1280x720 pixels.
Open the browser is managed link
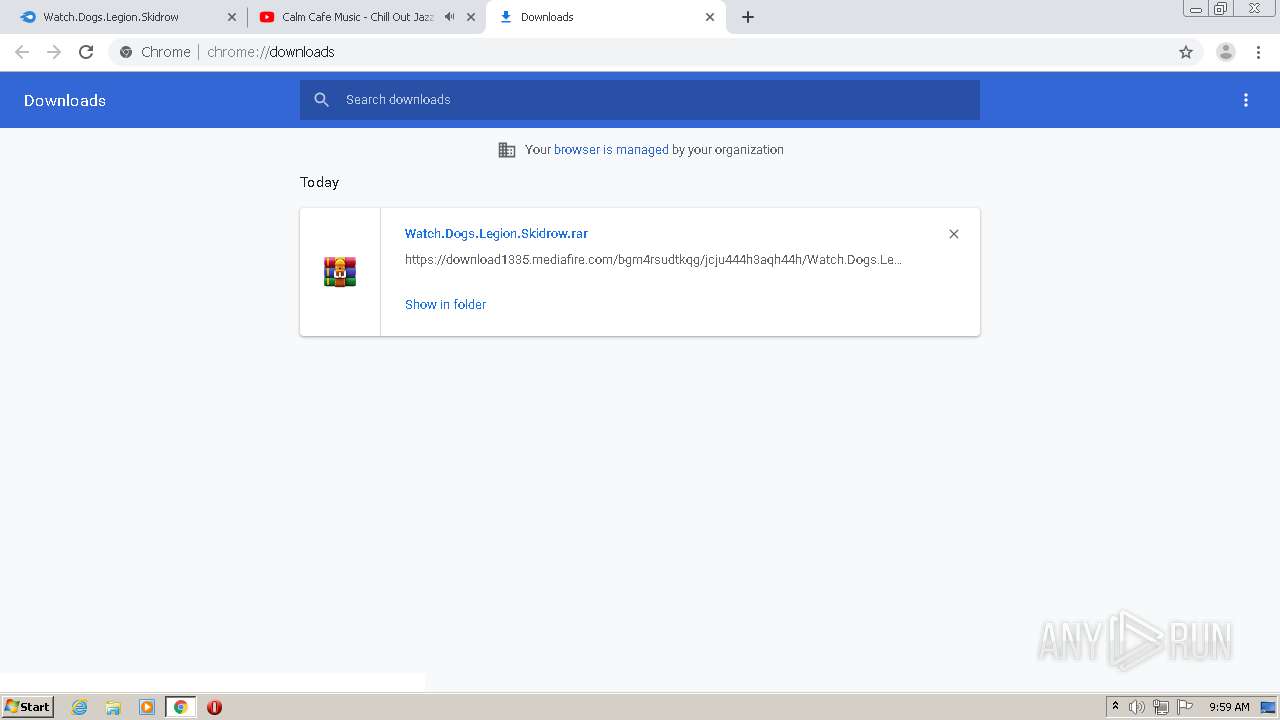click(x=611, y=150)
